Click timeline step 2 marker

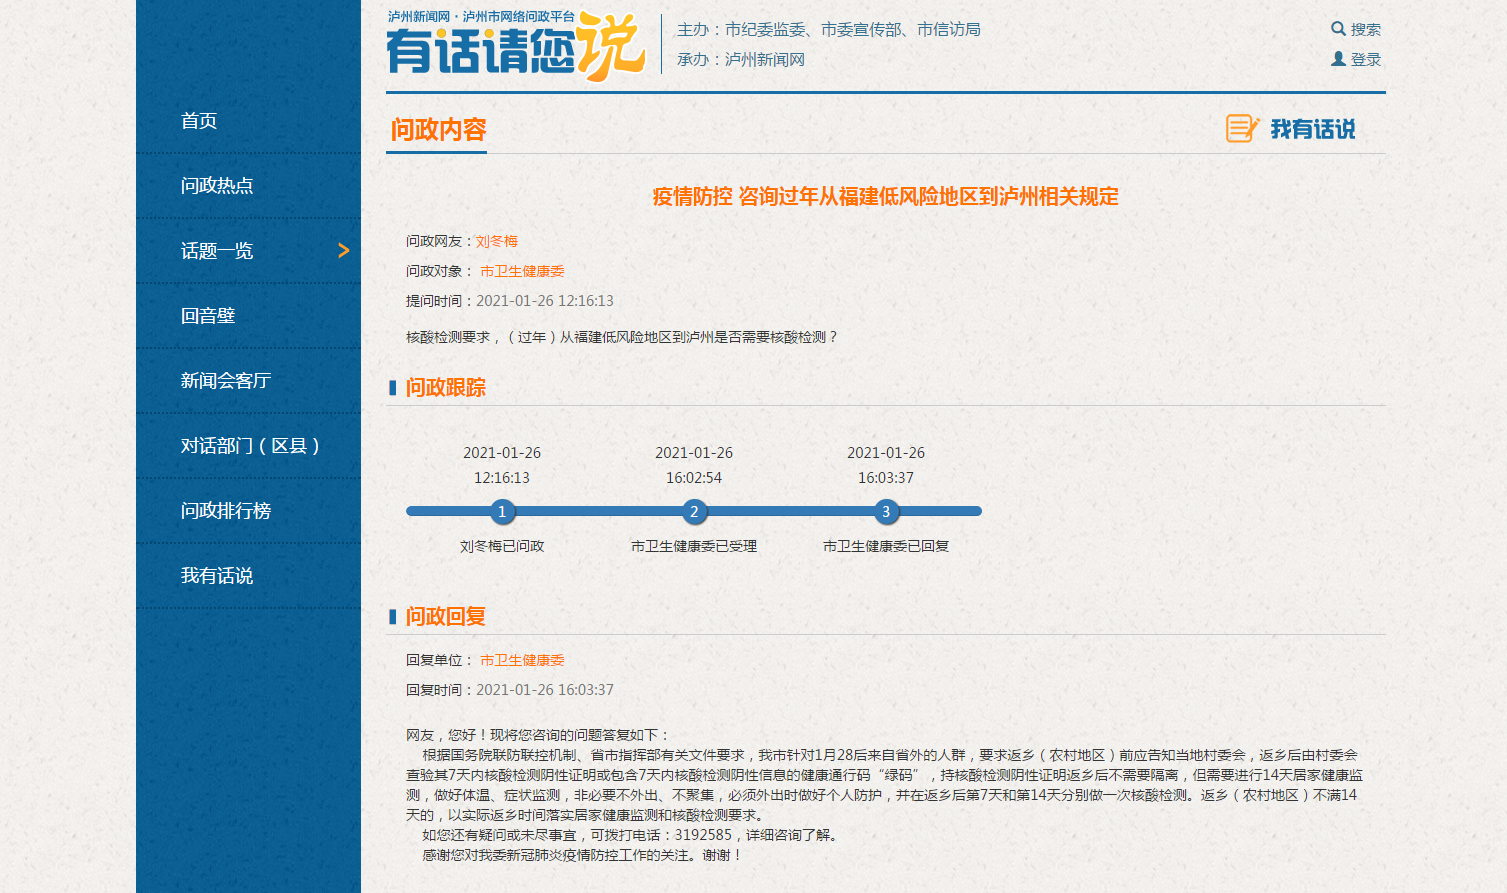[694, 512]
